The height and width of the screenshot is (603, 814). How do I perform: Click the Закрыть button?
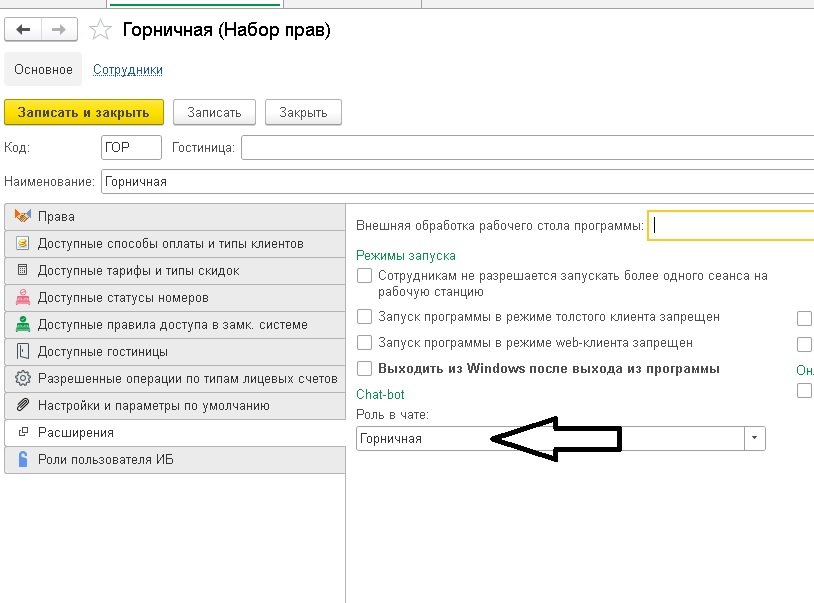click(303, 112)
